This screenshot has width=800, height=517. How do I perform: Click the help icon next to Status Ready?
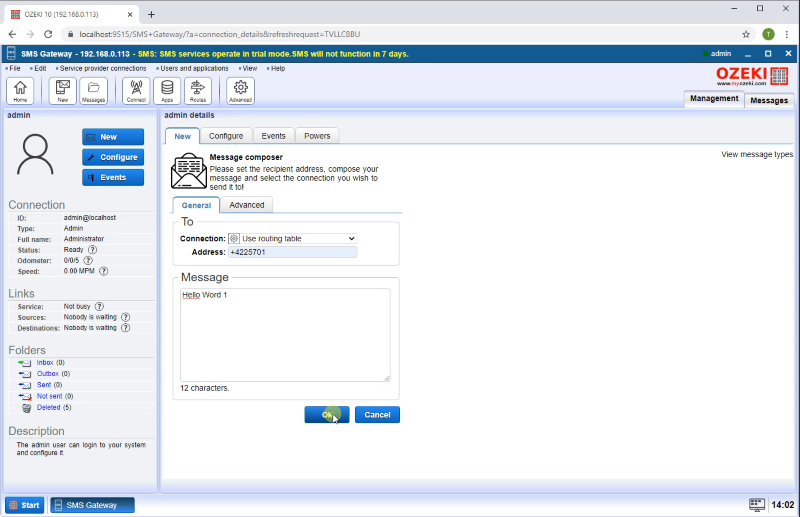coord(92,250)
